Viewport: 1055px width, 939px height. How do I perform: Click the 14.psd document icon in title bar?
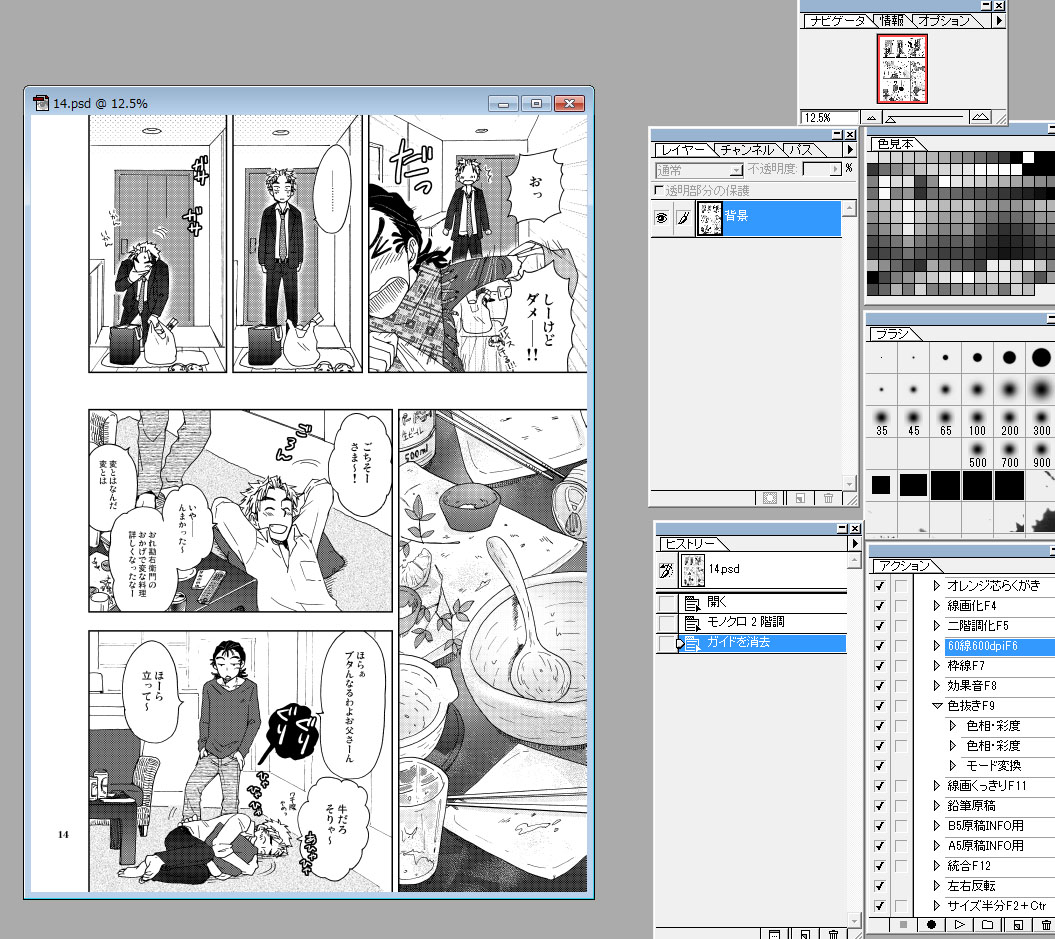(x=41, y=103)
